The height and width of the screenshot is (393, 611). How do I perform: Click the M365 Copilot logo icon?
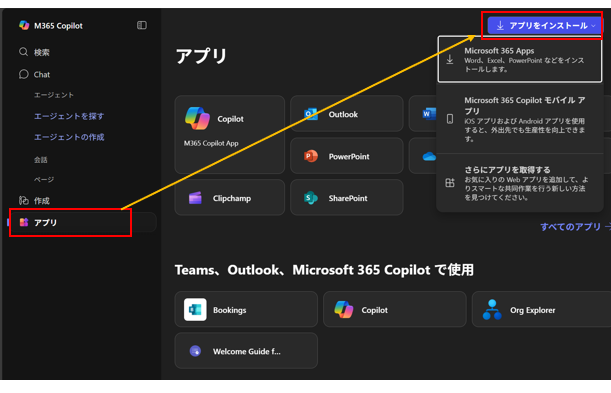(24, 25)
